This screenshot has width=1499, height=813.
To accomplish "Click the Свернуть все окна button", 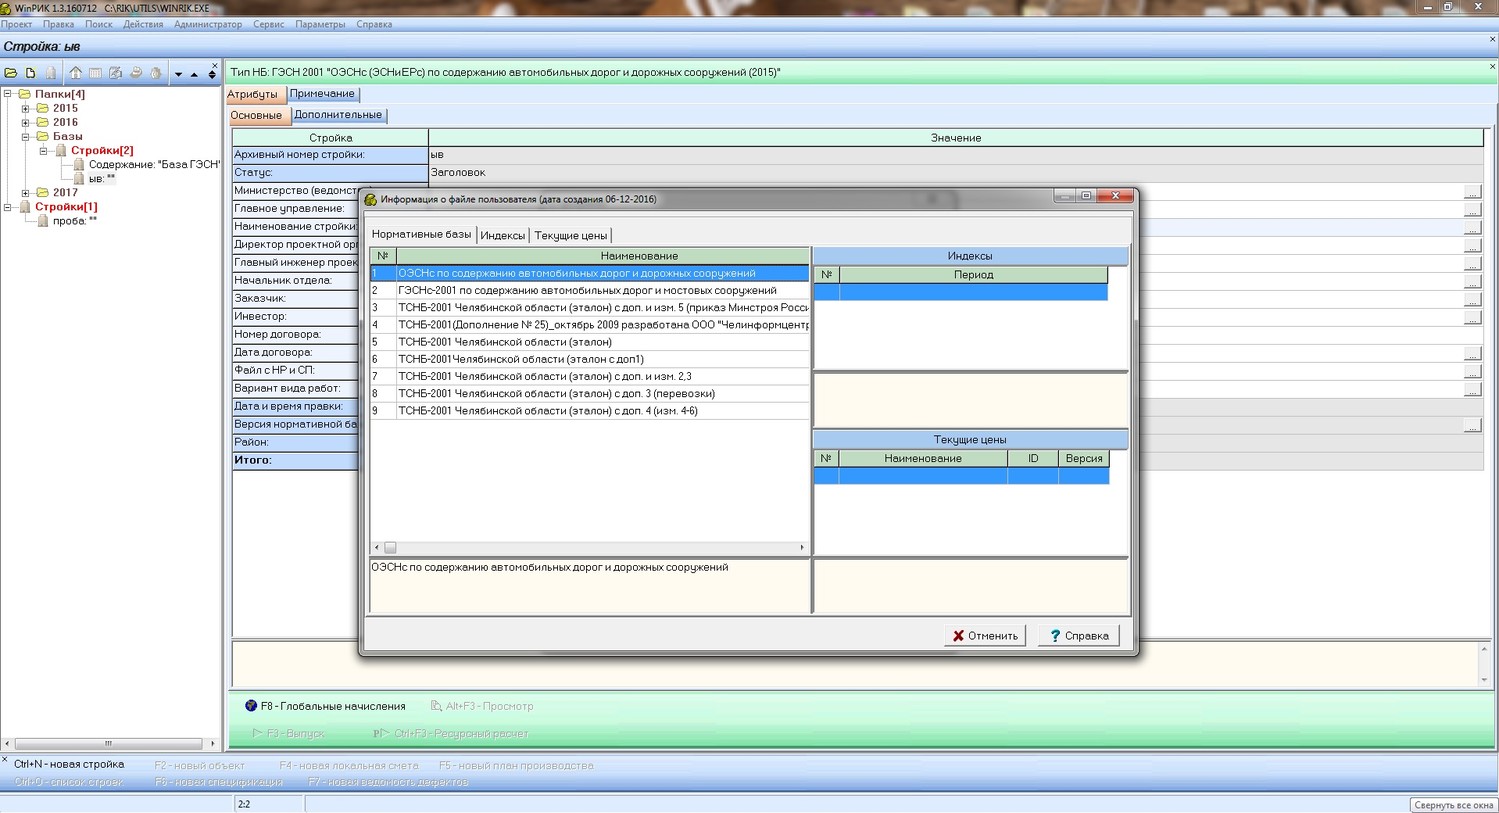I will coord(1453,805).
